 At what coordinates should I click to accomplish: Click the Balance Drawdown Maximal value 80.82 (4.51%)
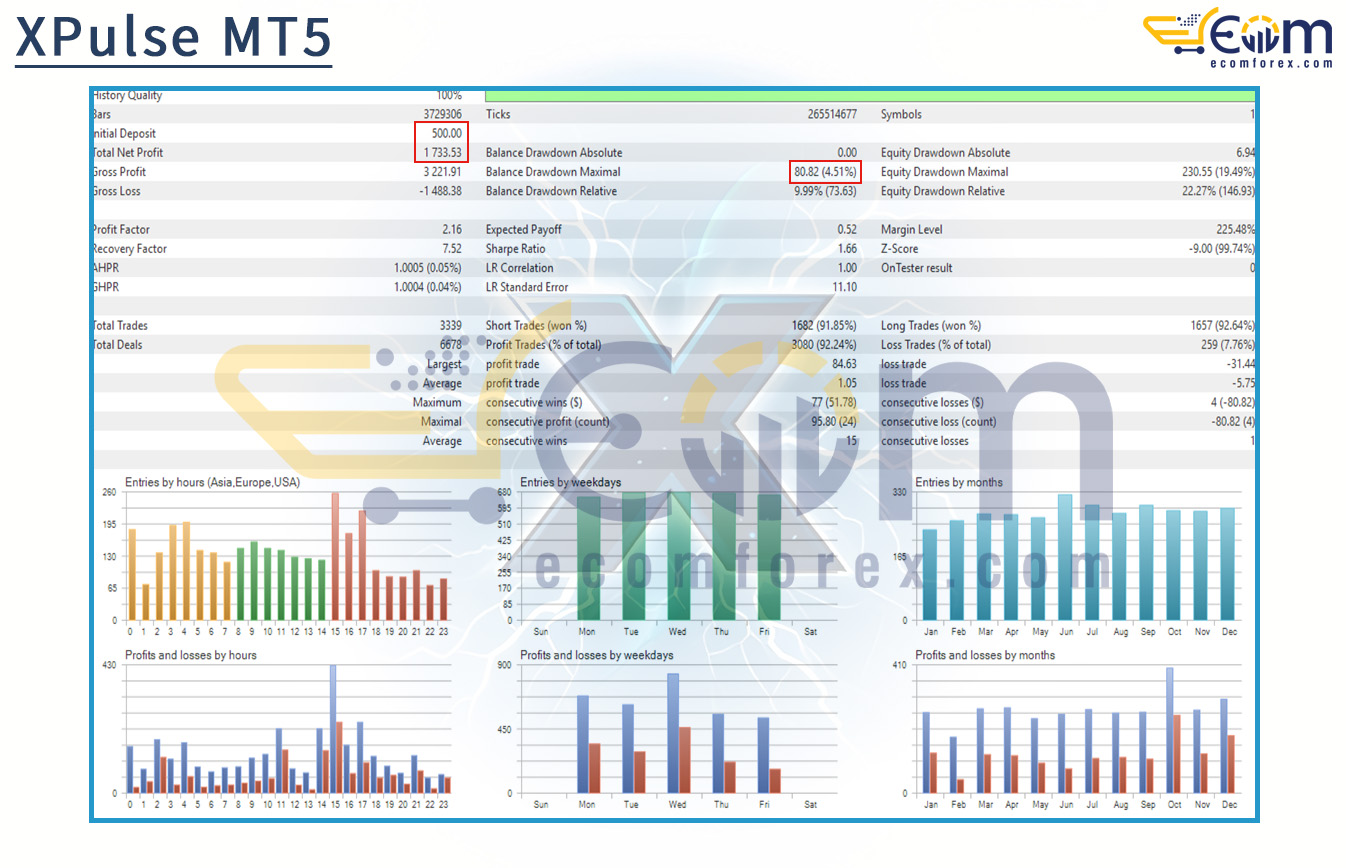[x=825, y=172]
